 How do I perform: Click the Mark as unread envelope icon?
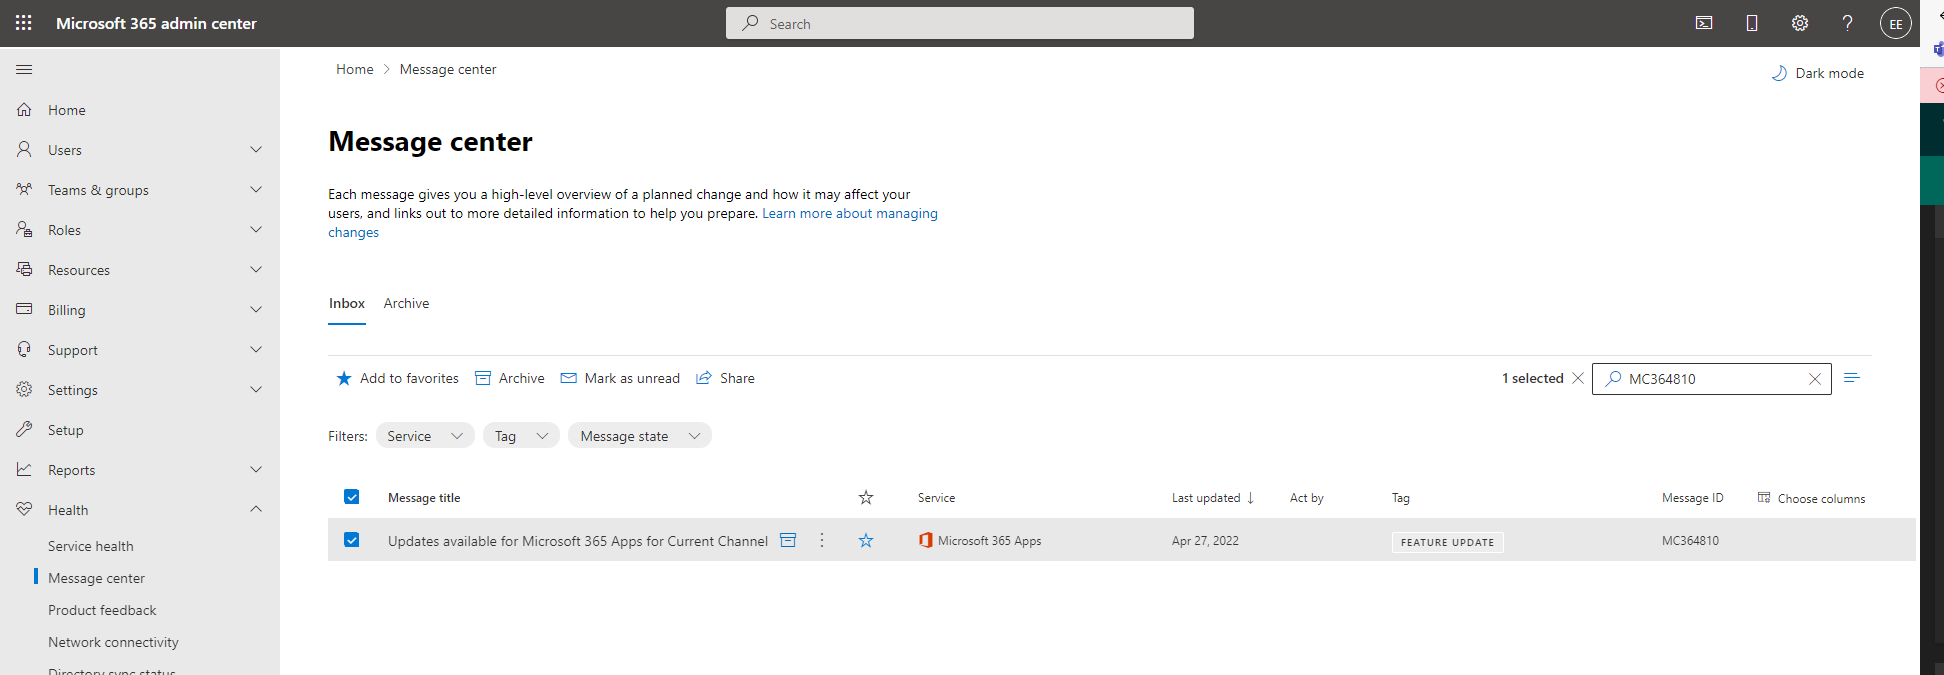[x=569, y=378]
